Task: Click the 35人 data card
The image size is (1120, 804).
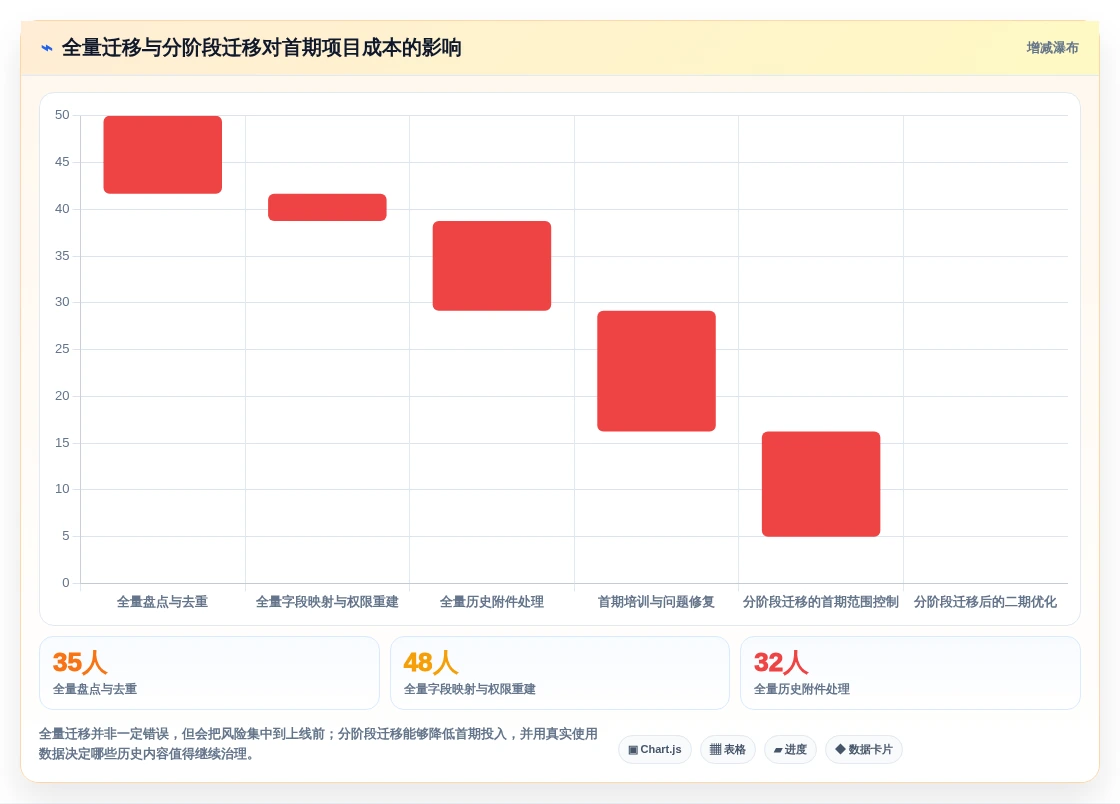Action: (209, 673)
